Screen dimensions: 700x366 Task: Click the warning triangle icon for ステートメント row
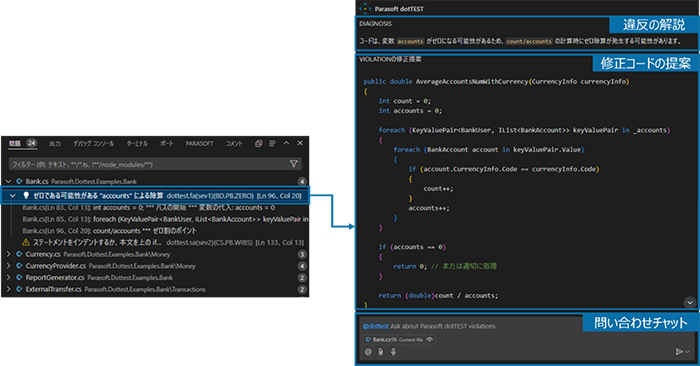point(26,242)
